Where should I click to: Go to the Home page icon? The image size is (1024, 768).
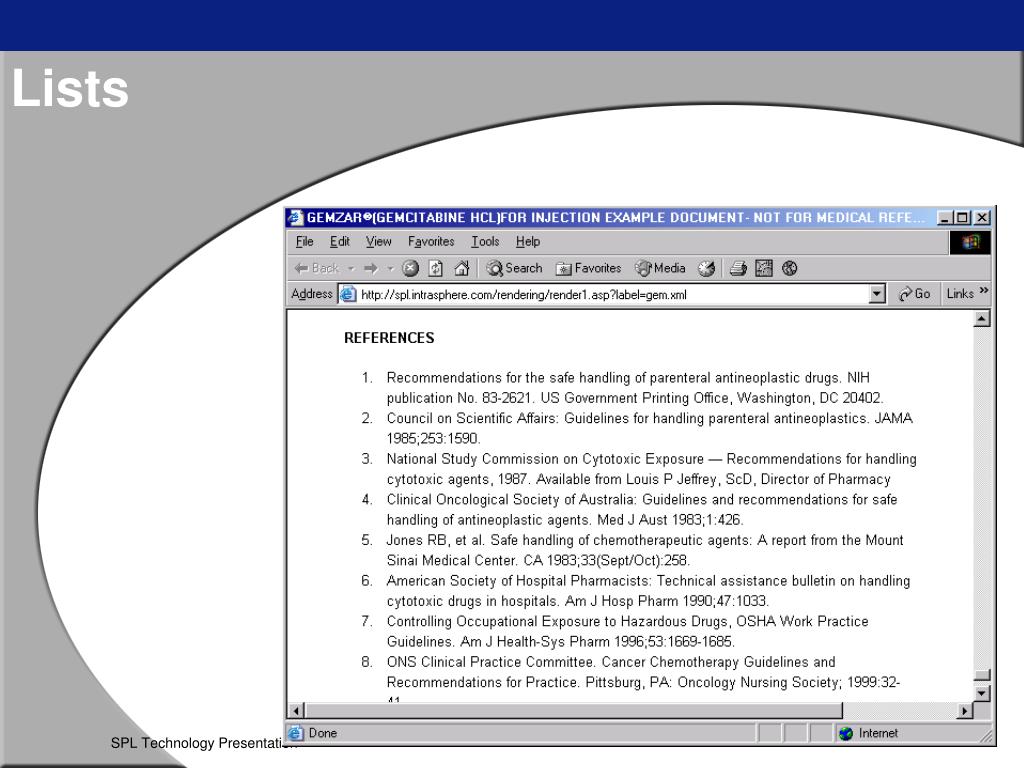pyautogui.click(x=462, y=268)
